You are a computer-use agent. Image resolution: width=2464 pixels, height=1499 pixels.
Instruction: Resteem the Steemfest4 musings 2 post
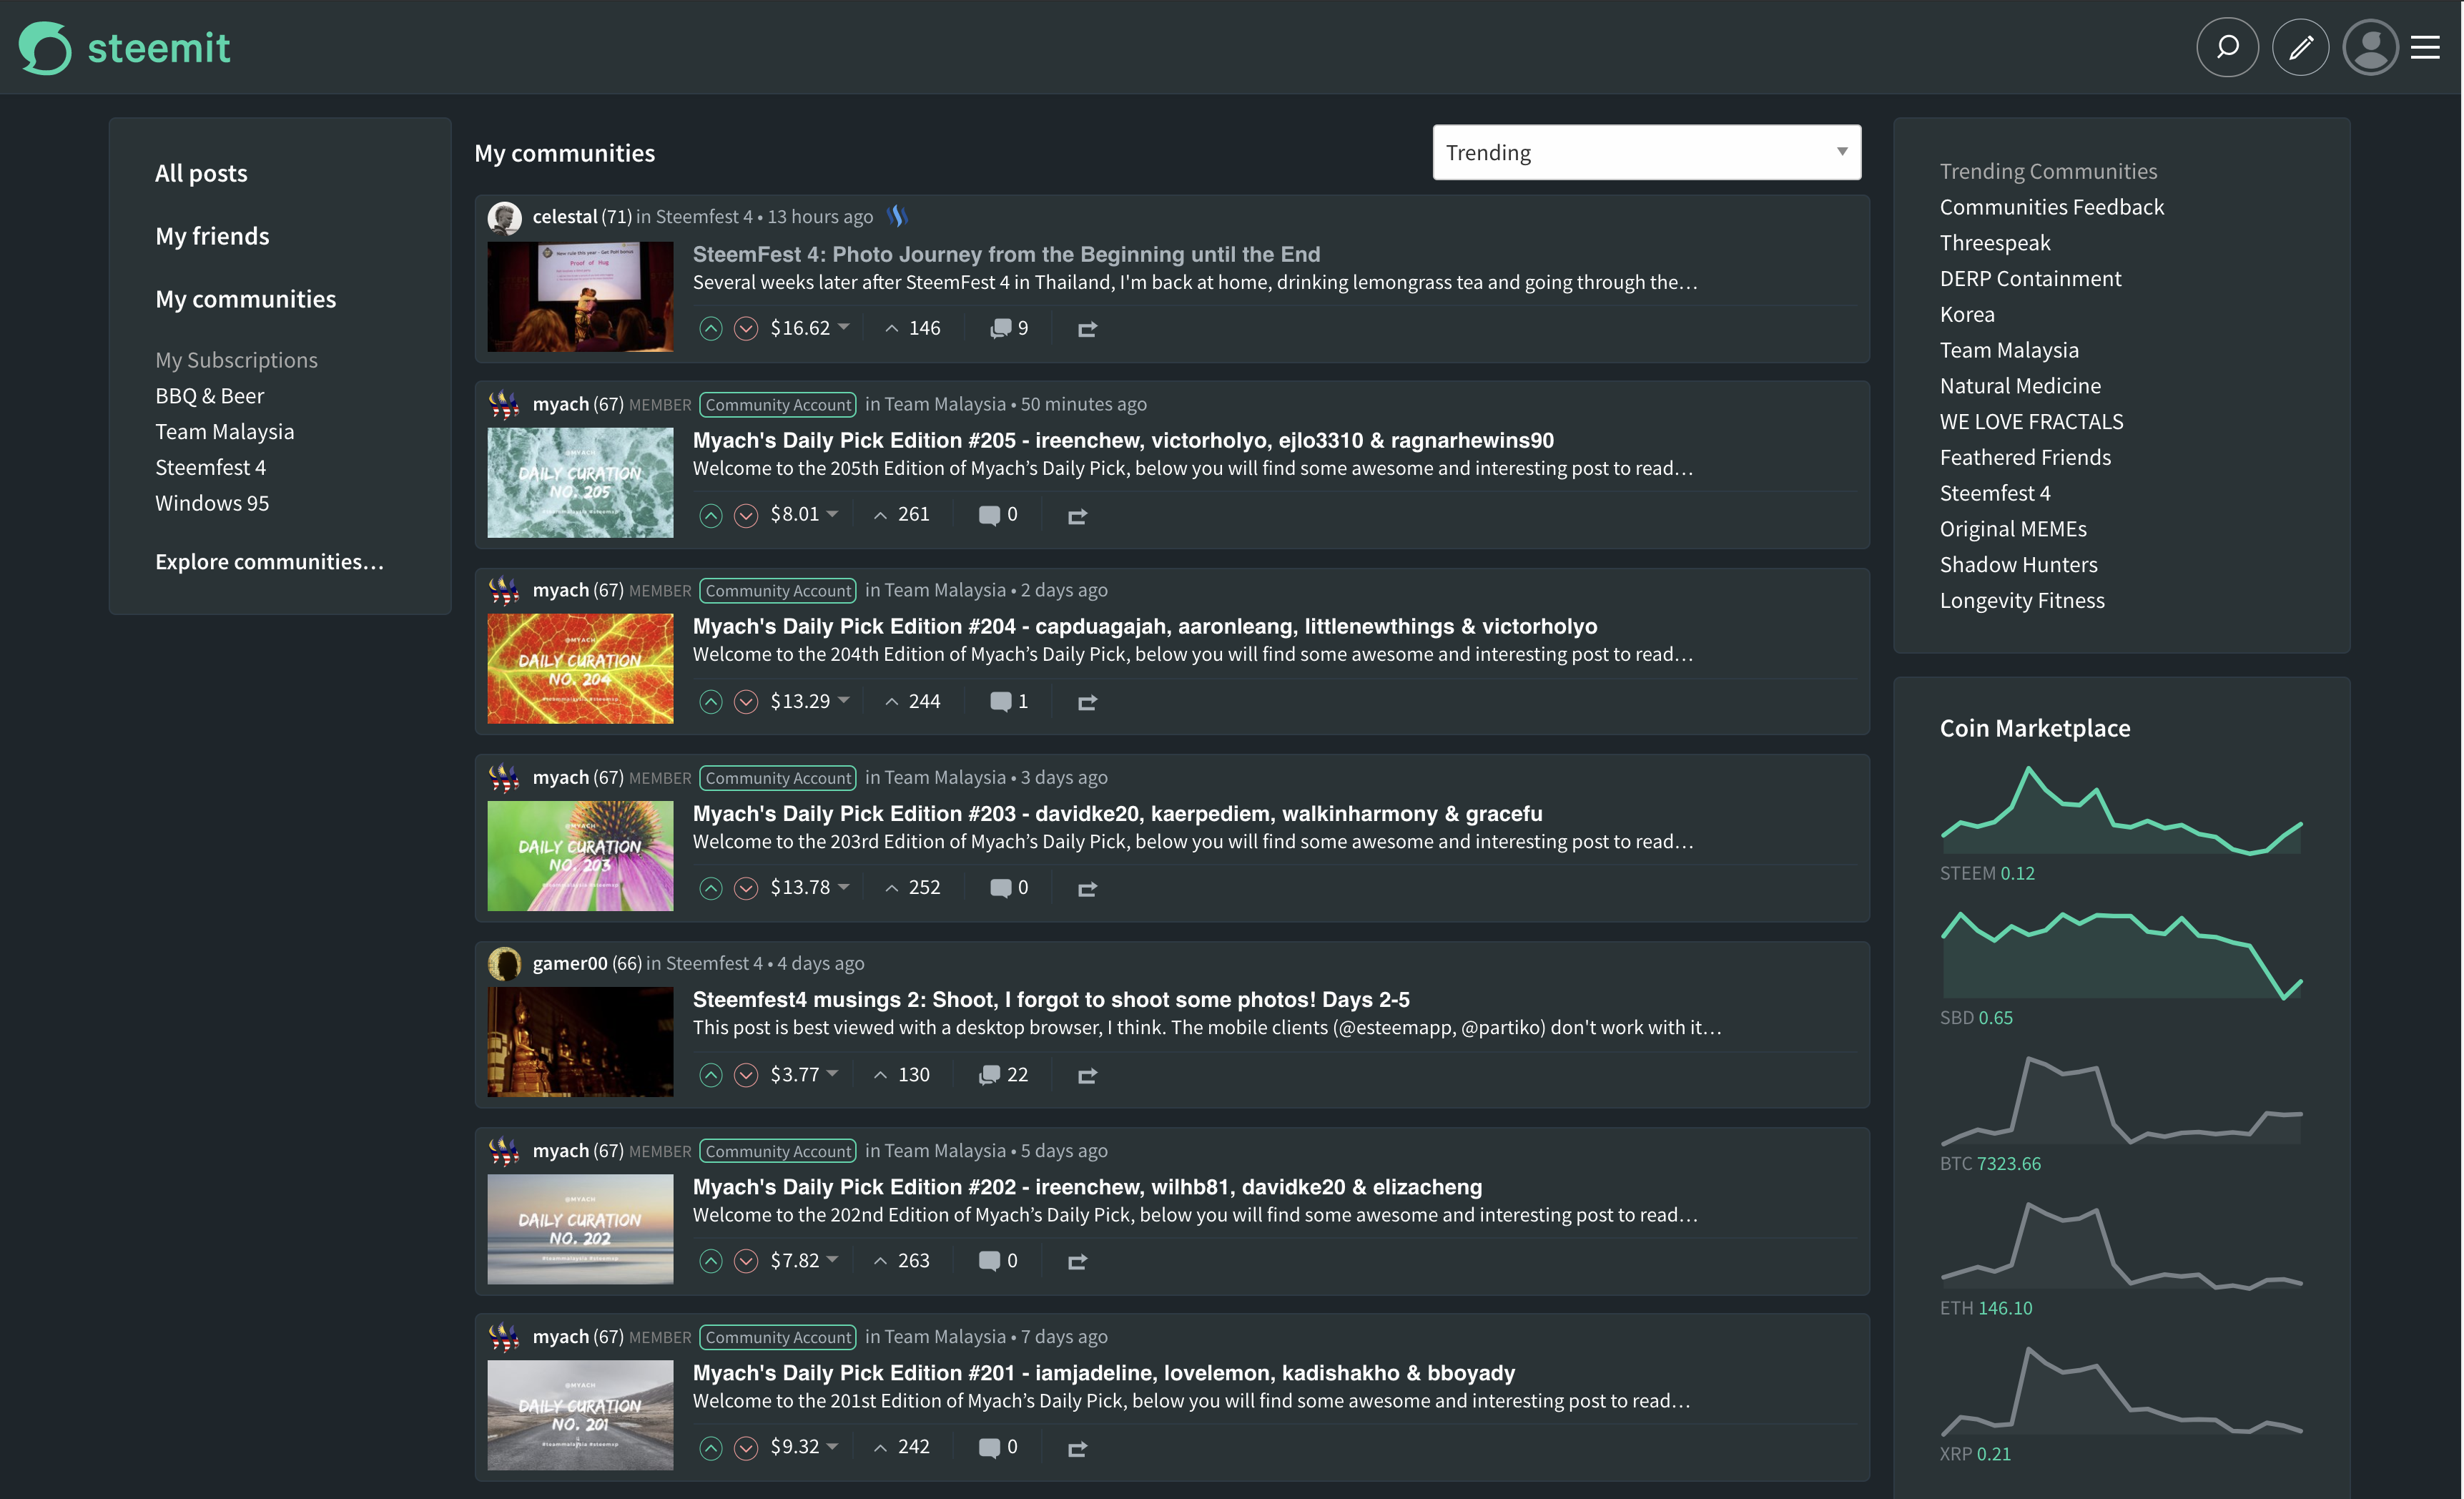[x=1087, y=1075]
